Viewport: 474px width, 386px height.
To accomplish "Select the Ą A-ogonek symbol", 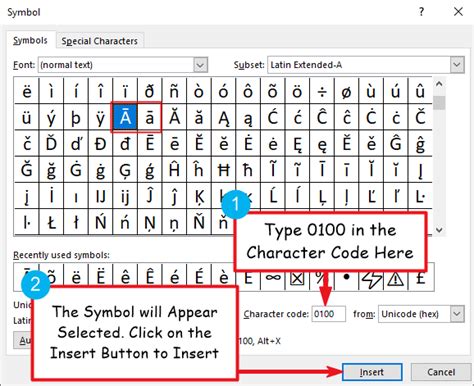I will [x=224, y=117].
